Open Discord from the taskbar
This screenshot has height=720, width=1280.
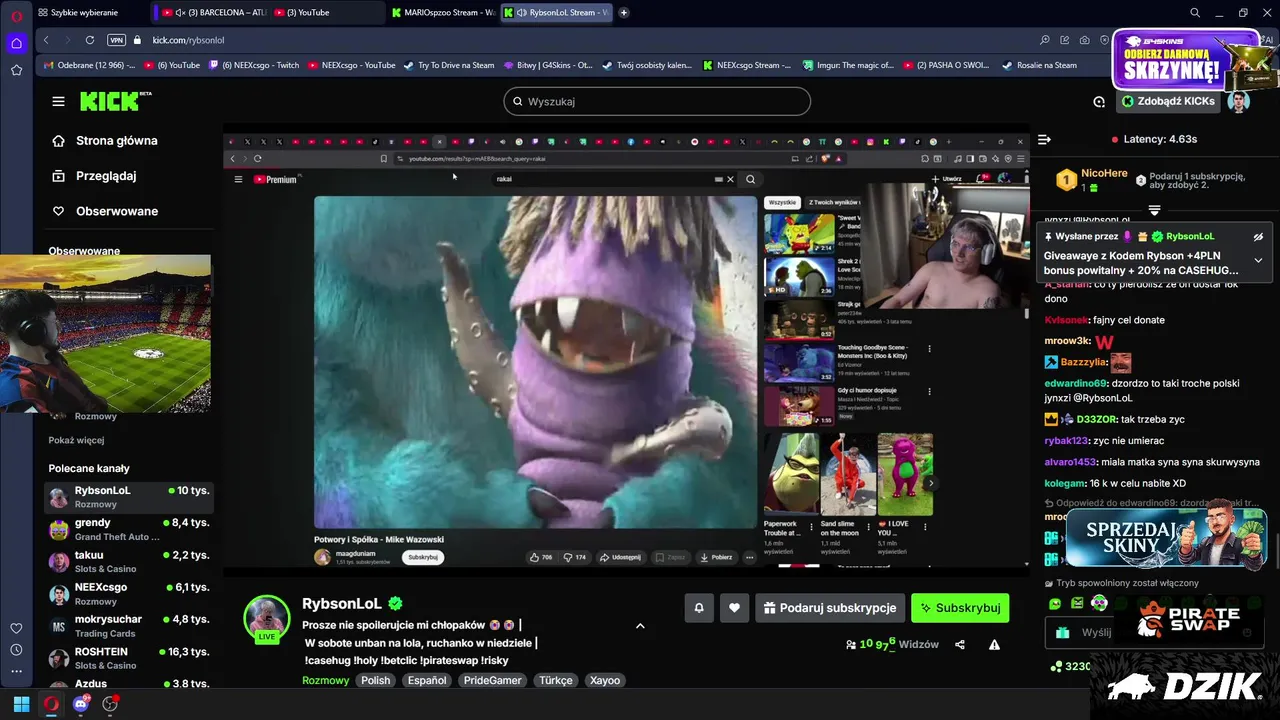tap(81, 704)
